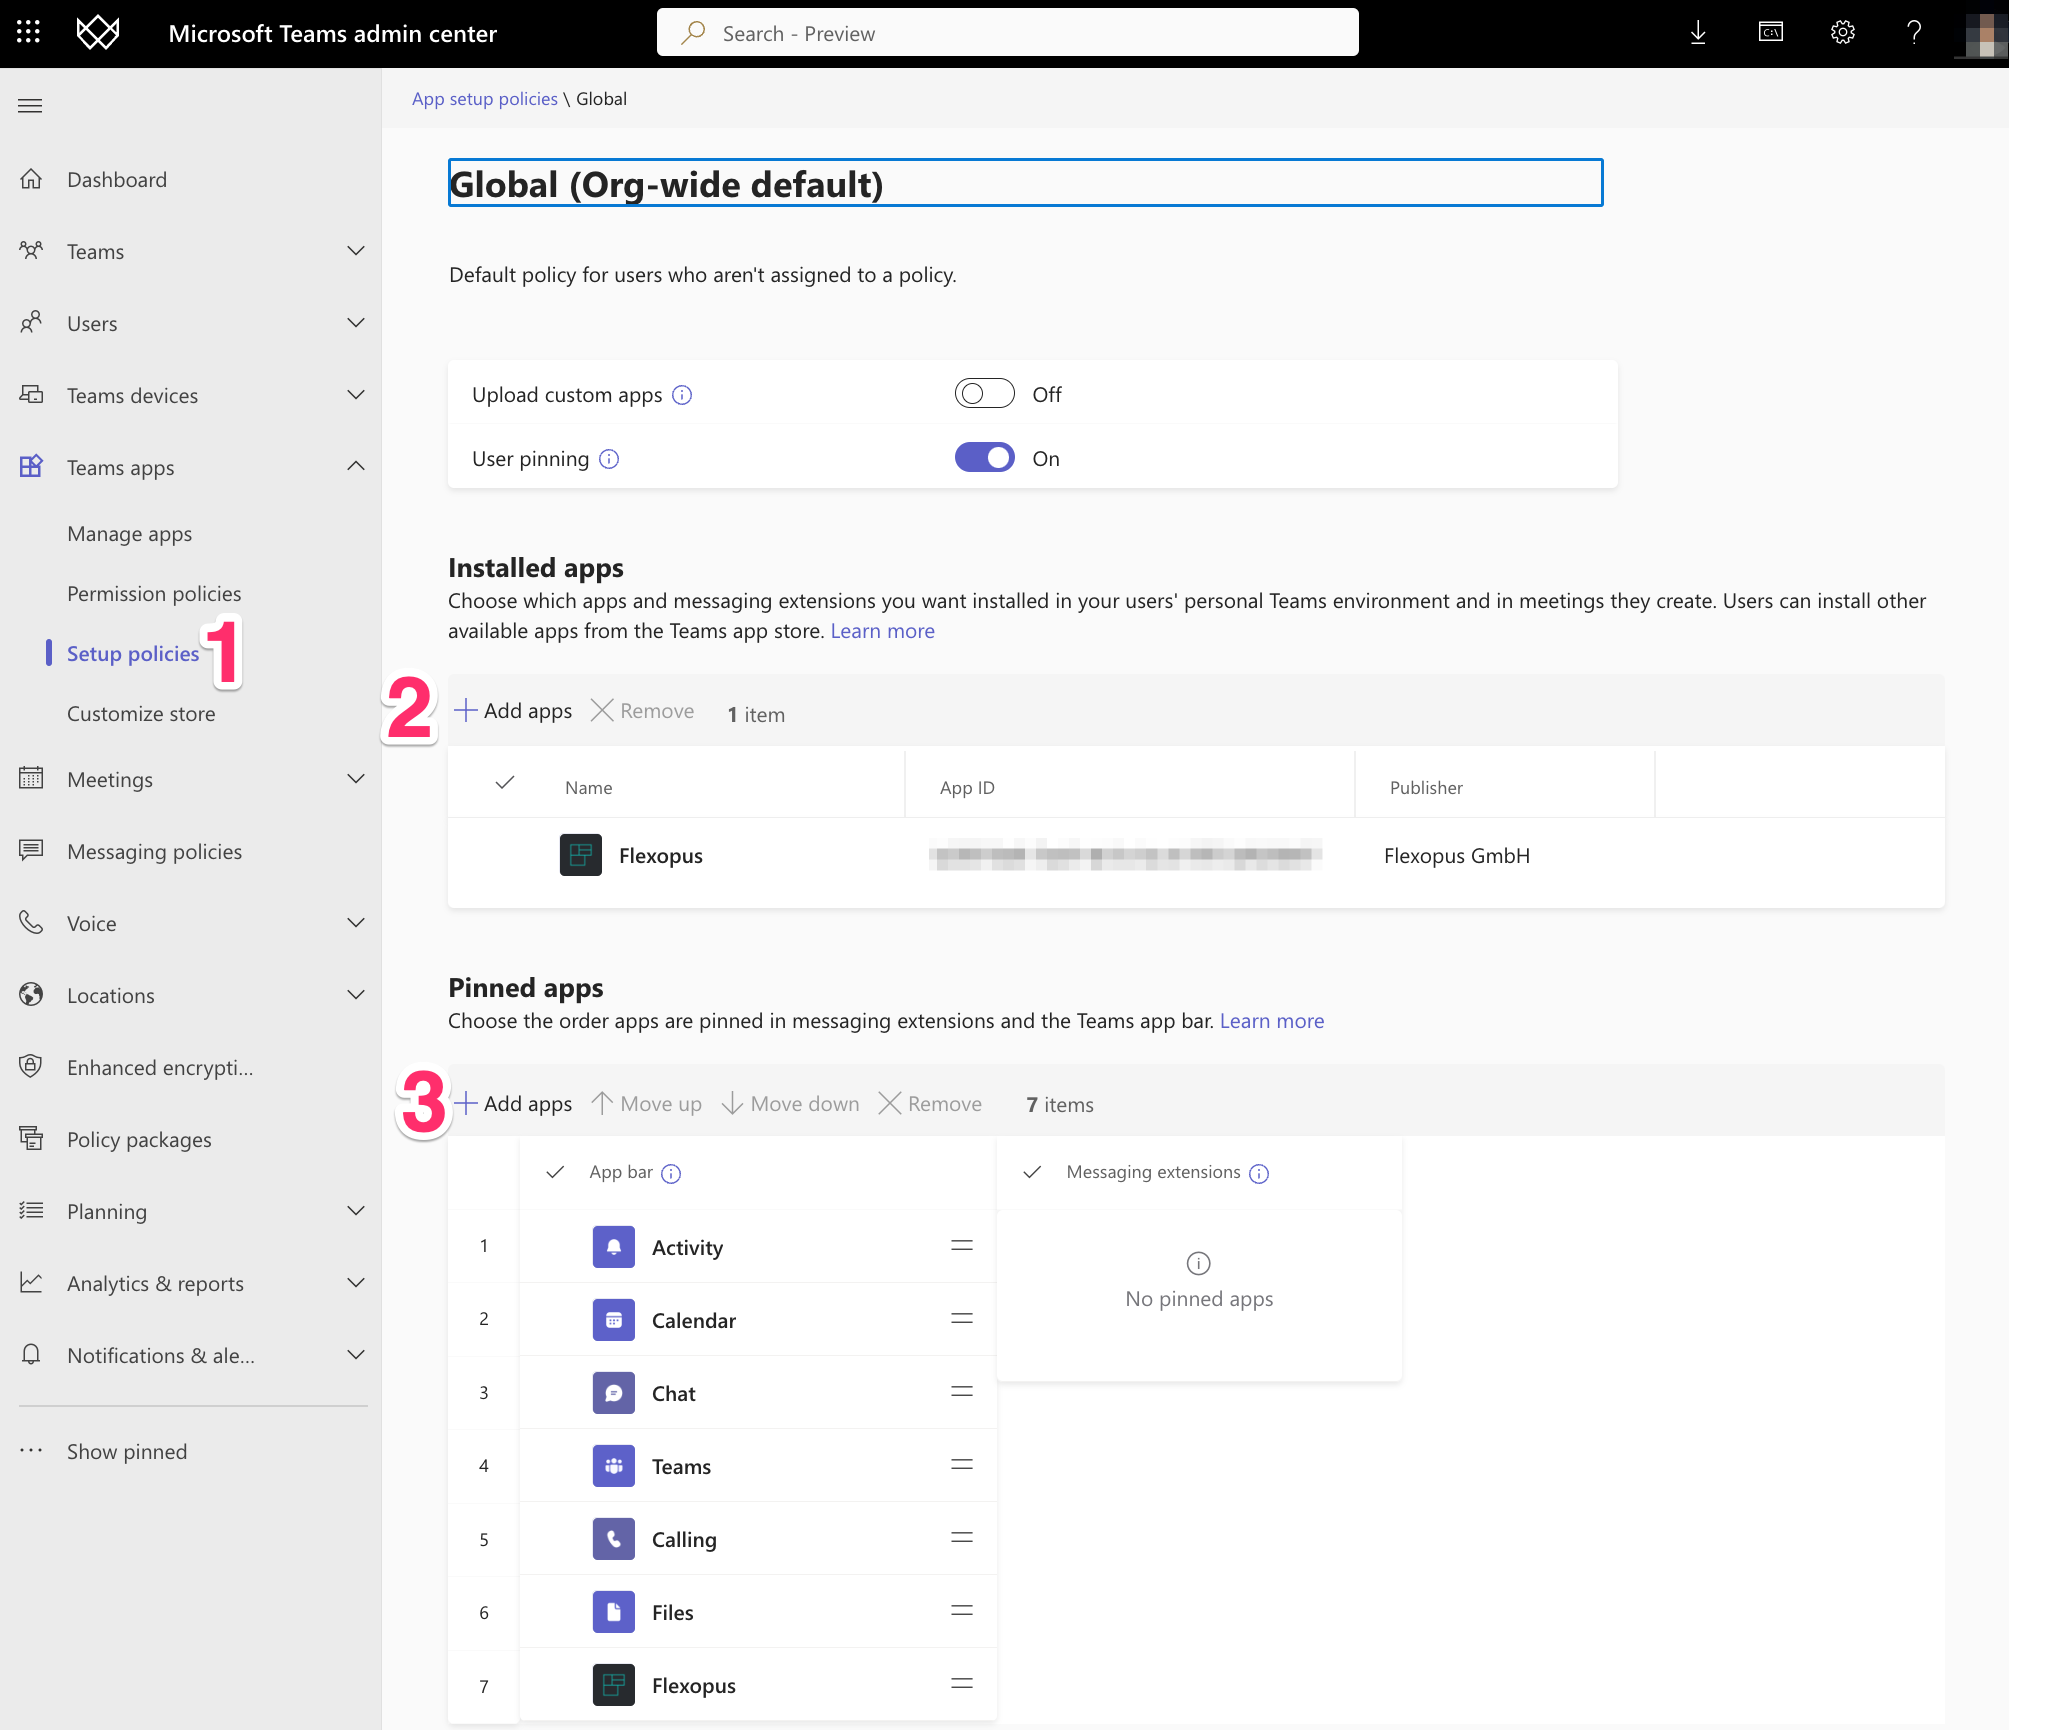The image size is (2050, 1730).
Task: Click the Chat bubble app icon
Action: click(614, 1393)
